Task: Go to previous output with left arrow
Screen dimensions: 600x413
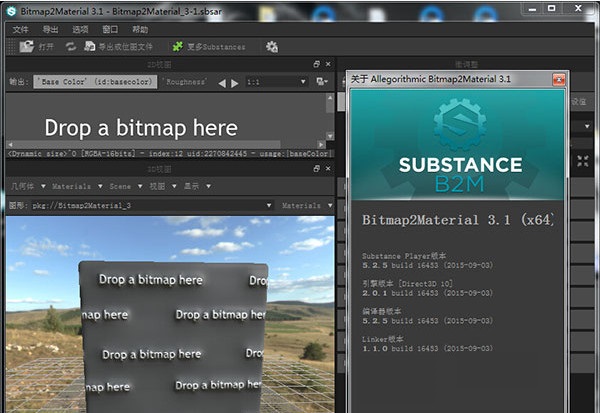Action: 223,83
